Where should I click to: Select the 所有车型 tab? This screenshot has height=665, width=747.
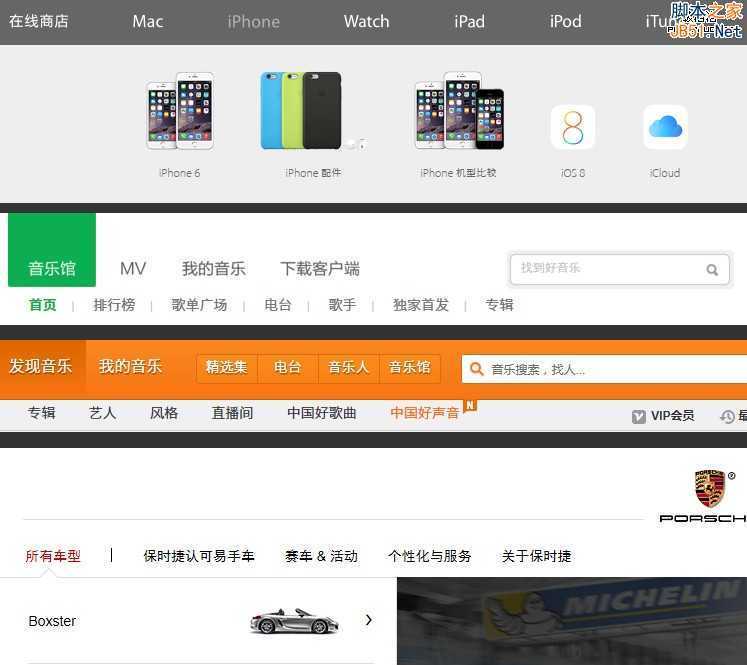53,556
